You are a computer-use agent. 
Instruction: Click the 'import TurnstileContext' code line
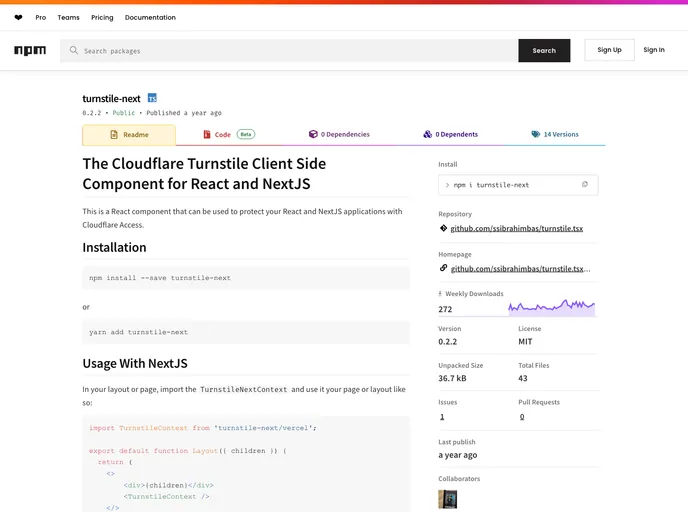point(203,428)
